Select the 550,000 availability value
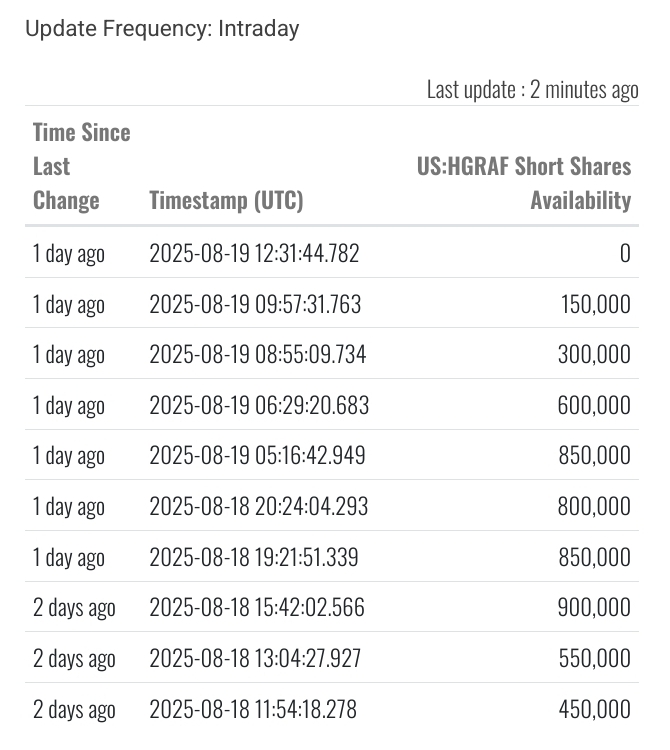The width and height of the screenshot is (670, 750). tap(595, 658)
